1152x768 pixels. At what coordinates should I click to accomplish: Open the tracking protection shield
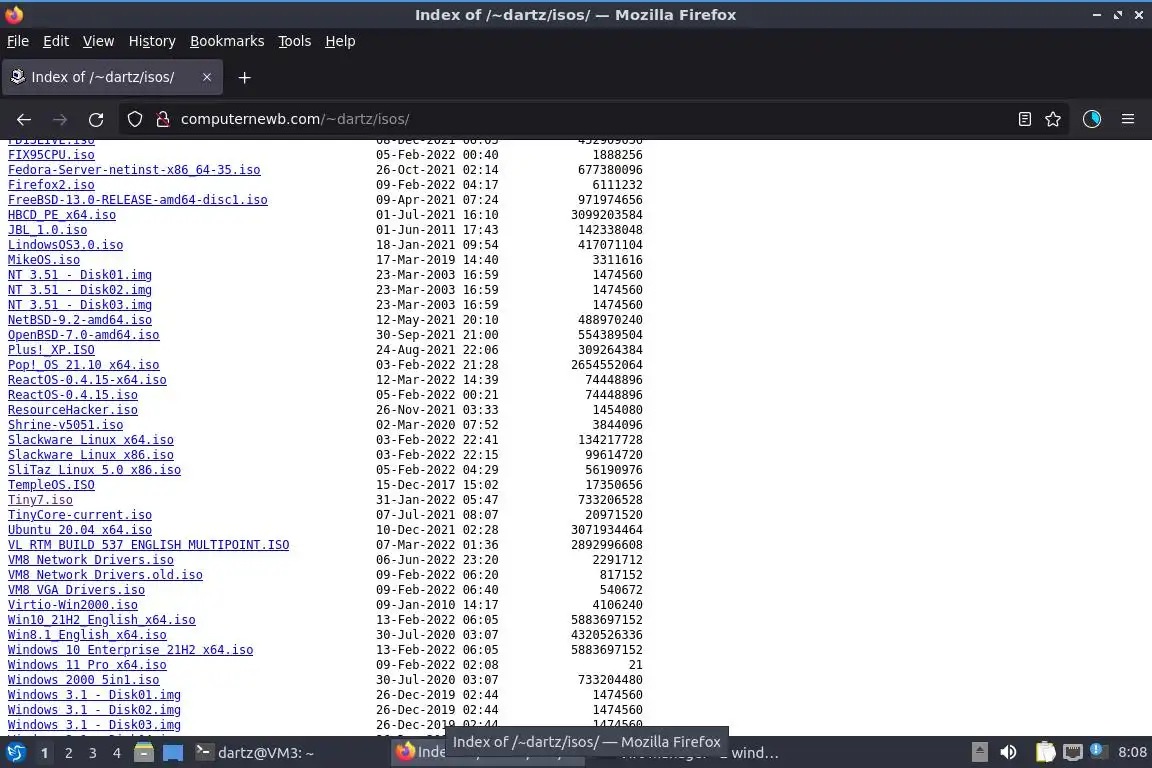click(x=135, y=119)
